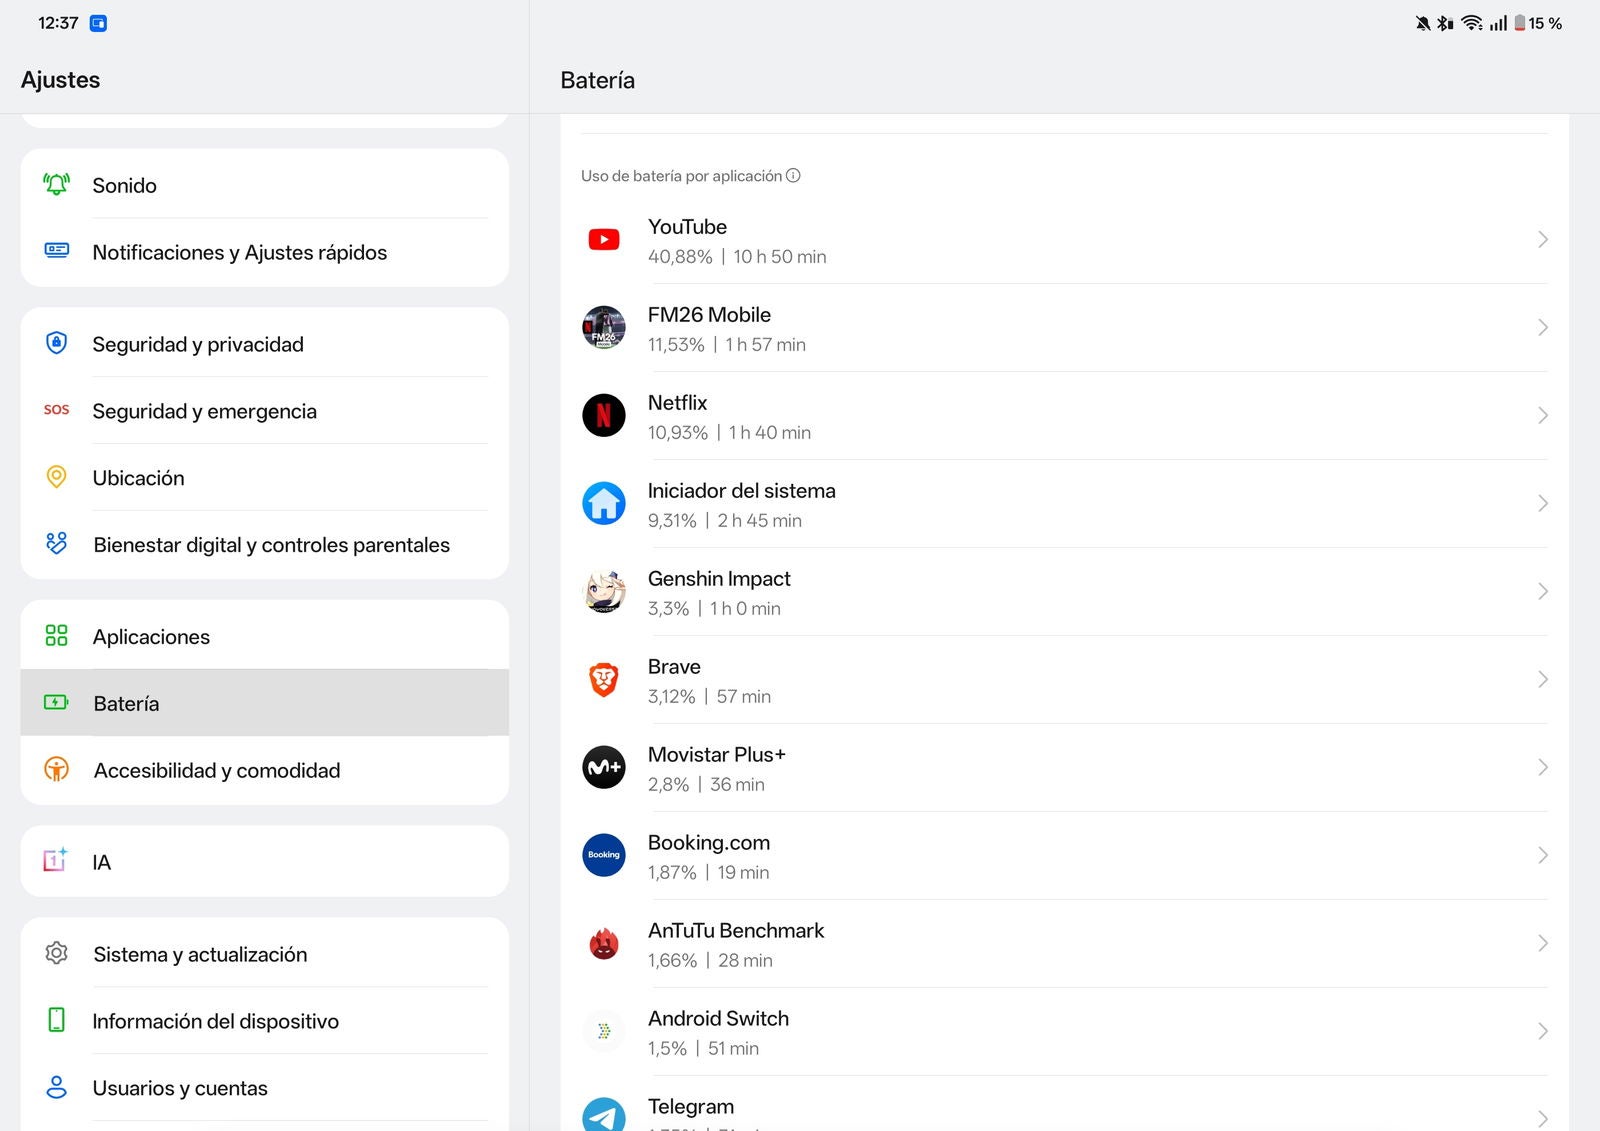Tap the YouTube app icon

[604, 240]
